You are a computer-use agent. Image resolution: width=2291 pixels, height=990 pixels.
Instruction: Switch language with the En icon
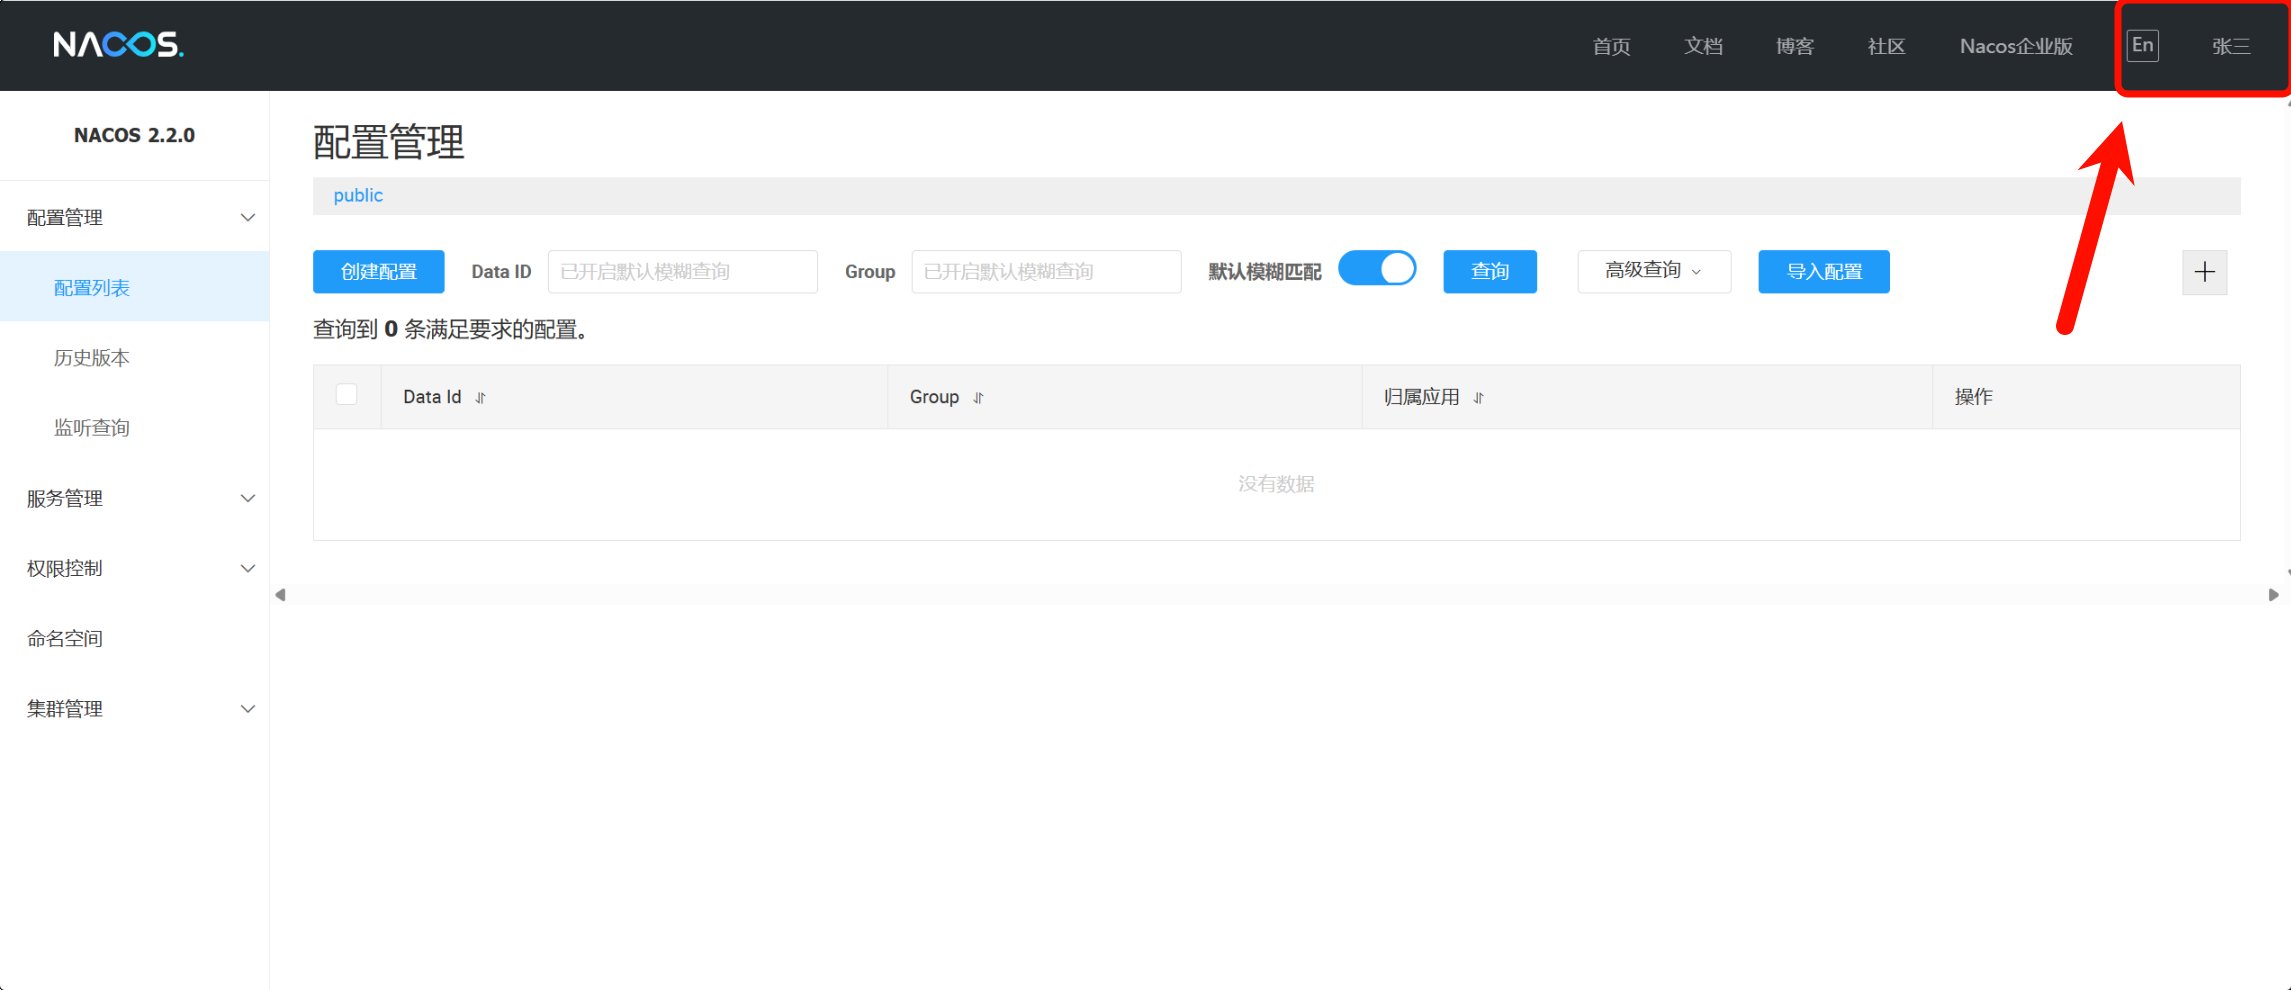coord(2142,46)
